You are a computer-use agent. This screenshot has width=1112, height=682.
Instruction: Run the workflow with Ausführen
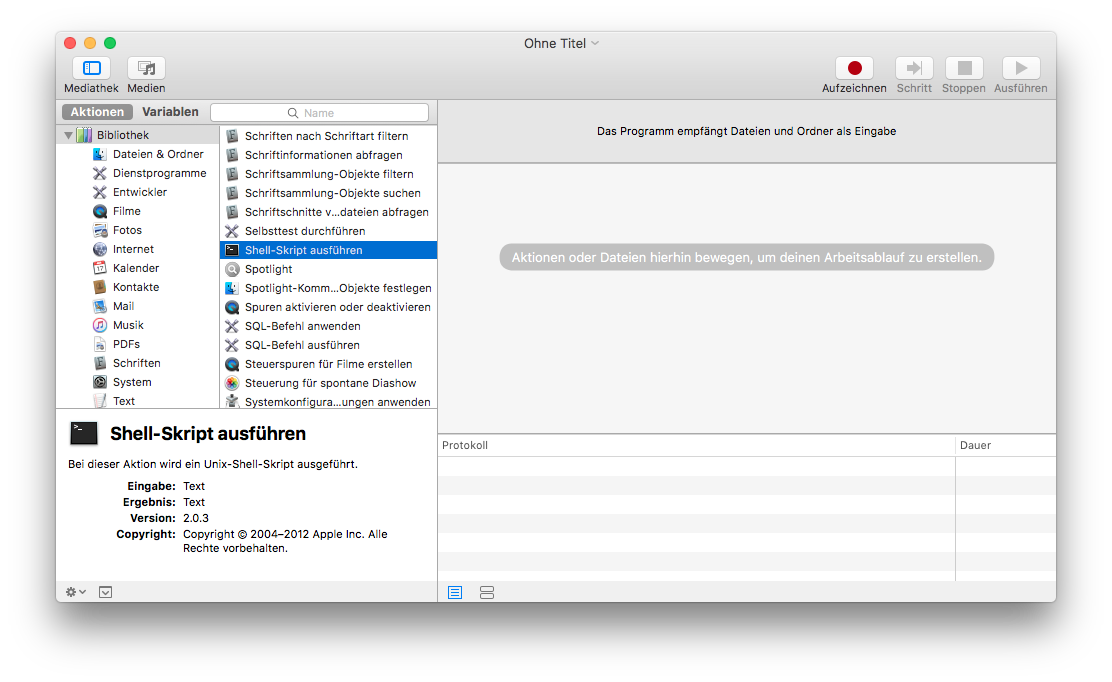point(1021,68)
